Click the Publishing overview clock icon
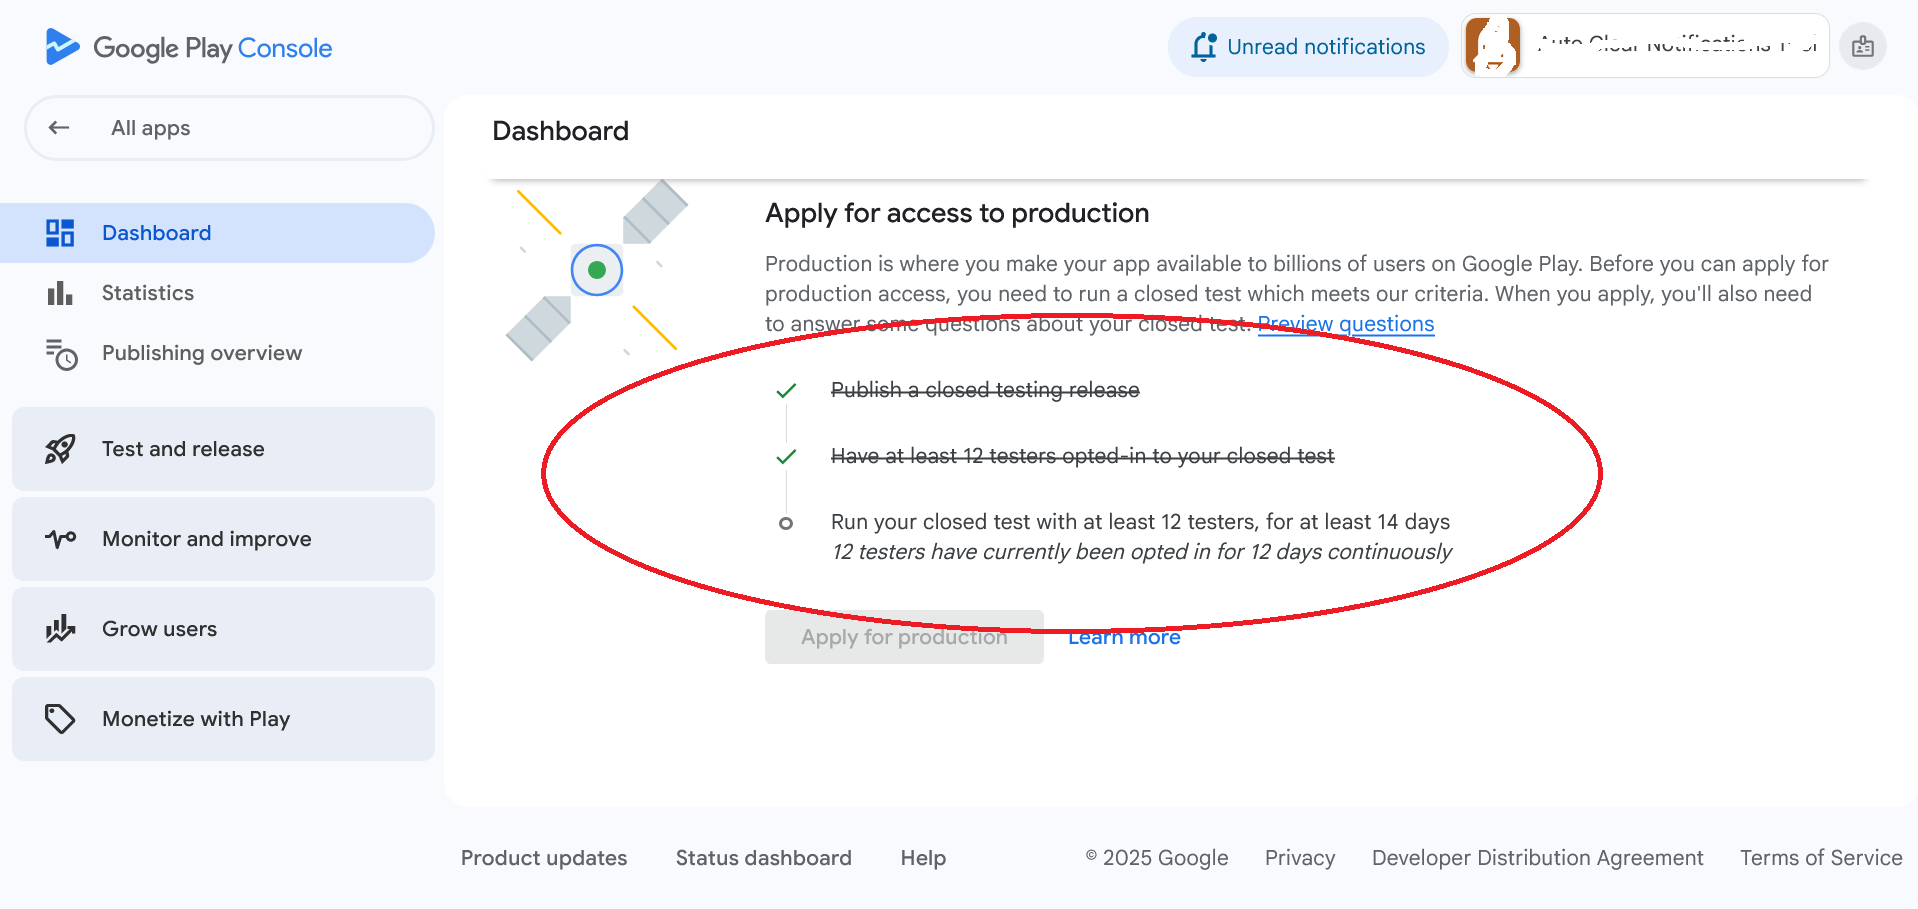 pos(61,354)
